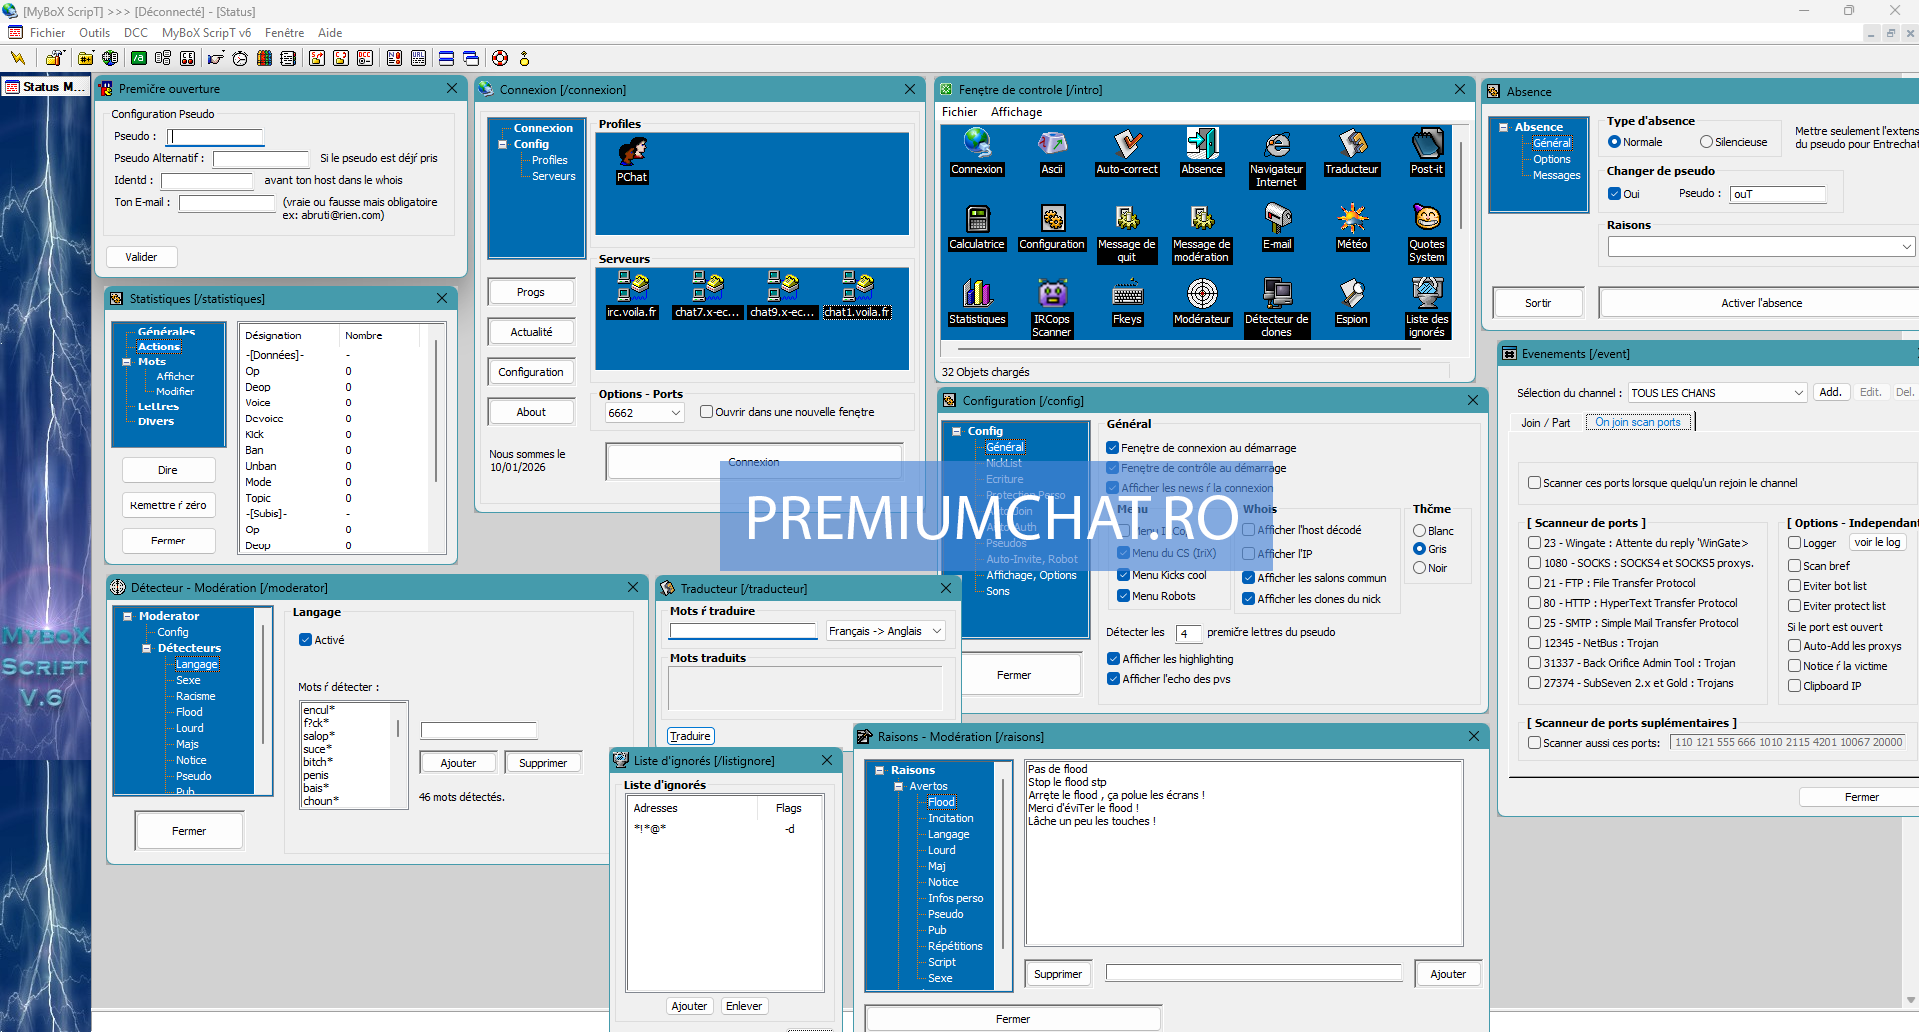Open the Traducteur icon in control window
1919x1032 pixels.
pos(1352,152)
